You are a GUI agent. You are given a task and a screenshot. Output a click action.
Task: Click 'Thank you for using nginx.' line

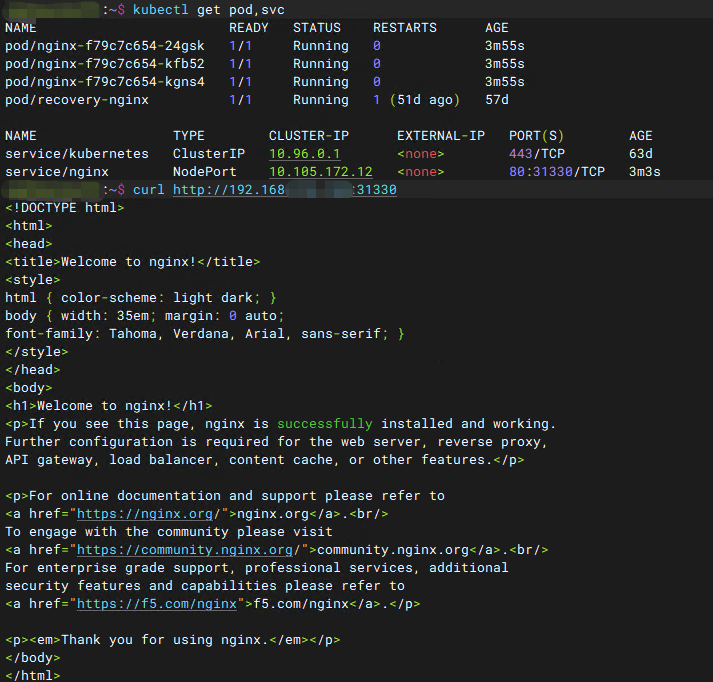pyautogui.click(x=172, y=640)
